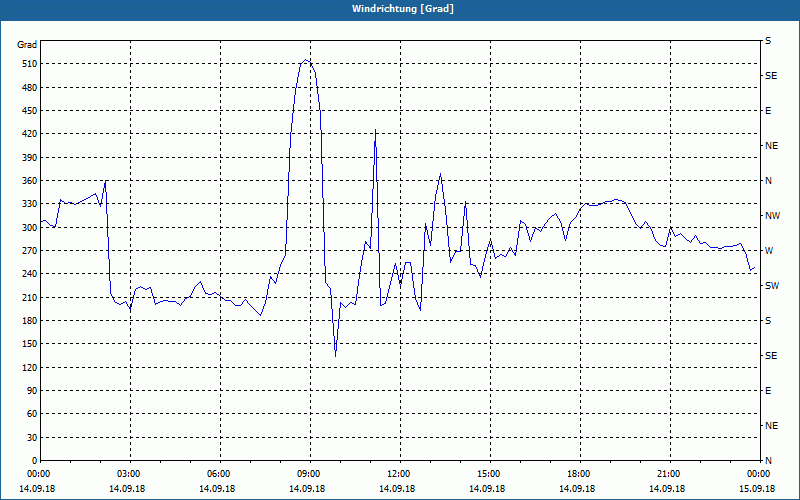Image resolution: width=800 pixels, height=500 pixels.
Task: Select the "Grad" unit label above the y-axis
Action: coord(27,45)
